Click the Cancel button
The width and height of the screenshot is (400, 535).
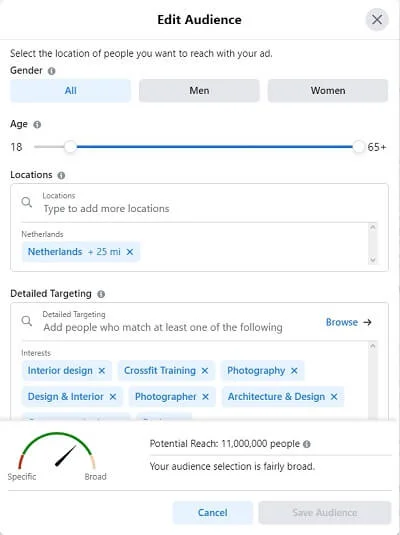(213, 512)
